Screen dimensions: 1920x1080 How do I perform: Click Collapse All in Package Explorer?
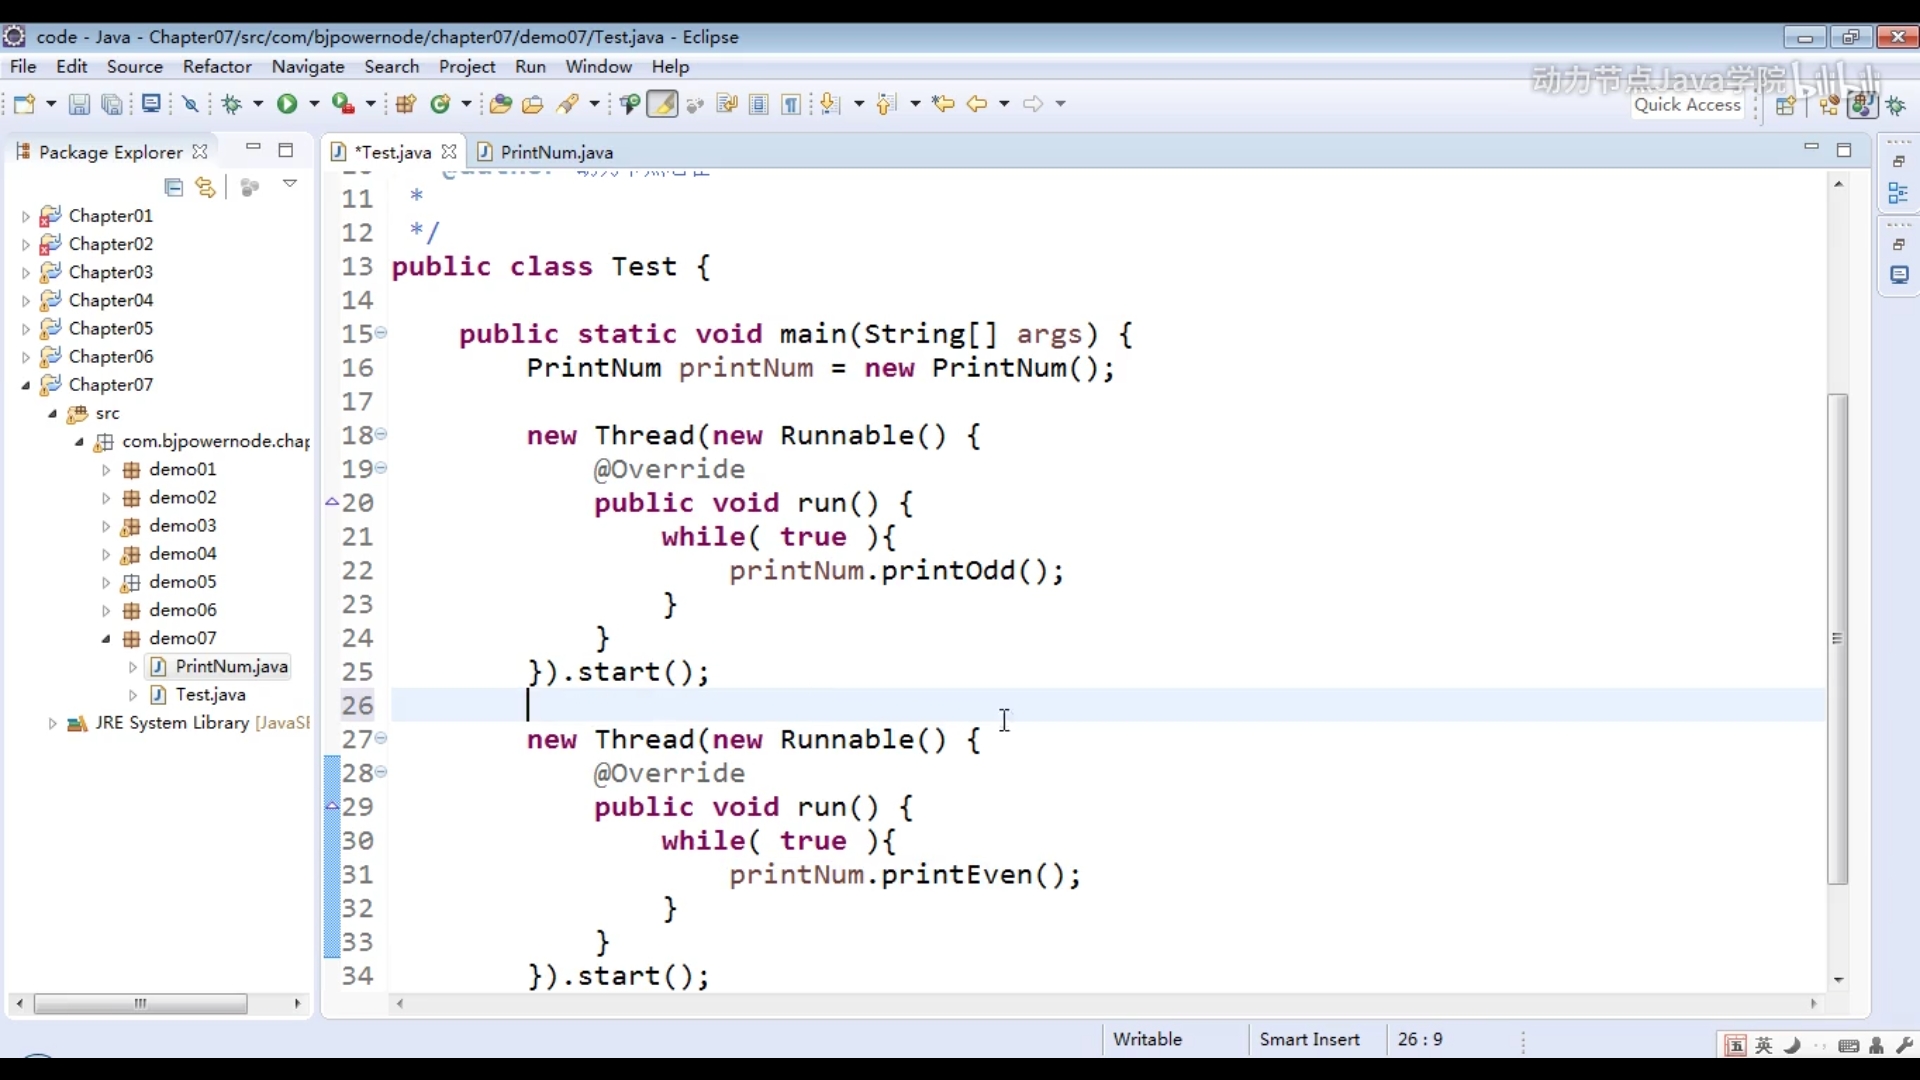click(173, 187)
